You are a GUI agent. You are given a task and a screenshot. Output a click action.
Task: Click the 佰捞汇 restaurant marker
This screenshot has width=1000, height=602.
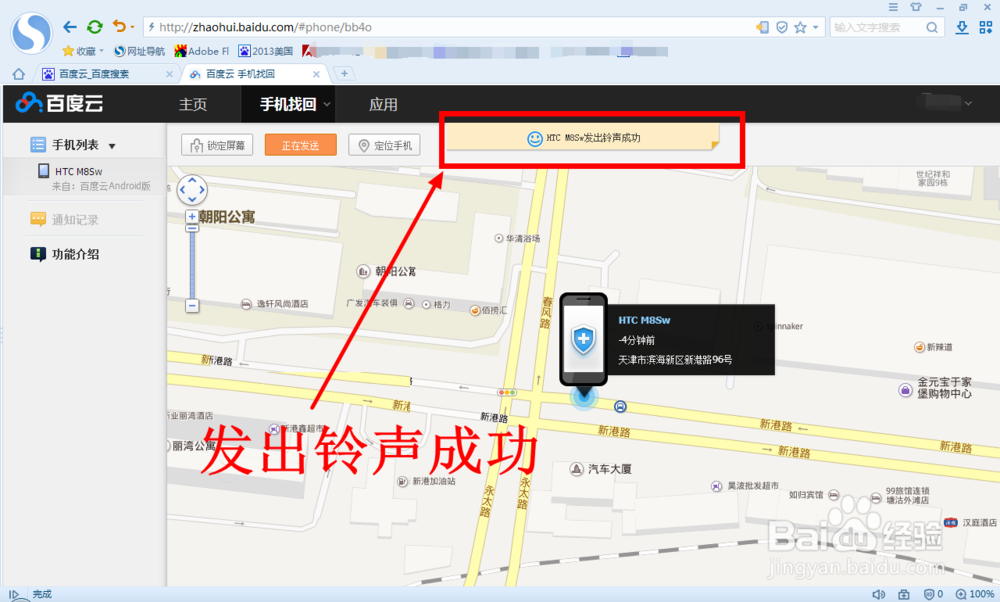[475, 311]
